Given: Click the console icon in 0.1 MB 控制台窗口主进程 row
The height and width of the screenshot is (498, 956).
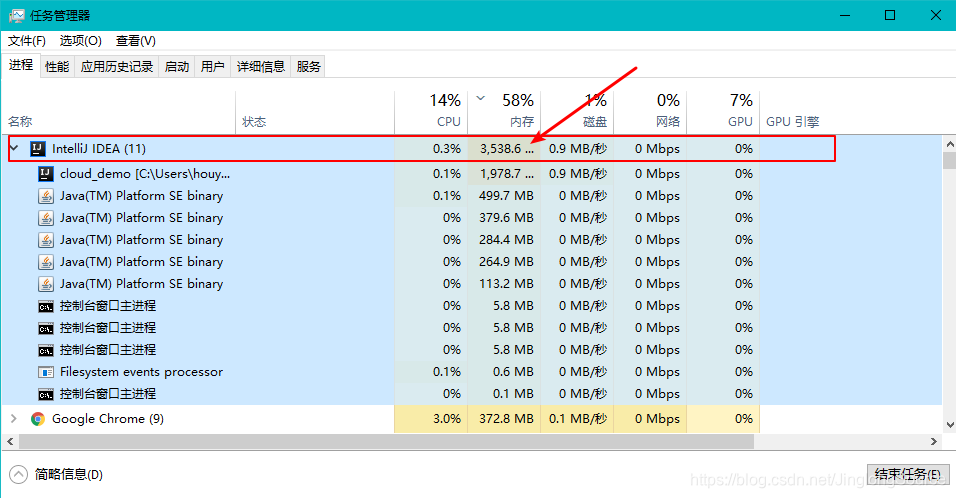Looking at the screenshot, I should [x=46, y=394].
